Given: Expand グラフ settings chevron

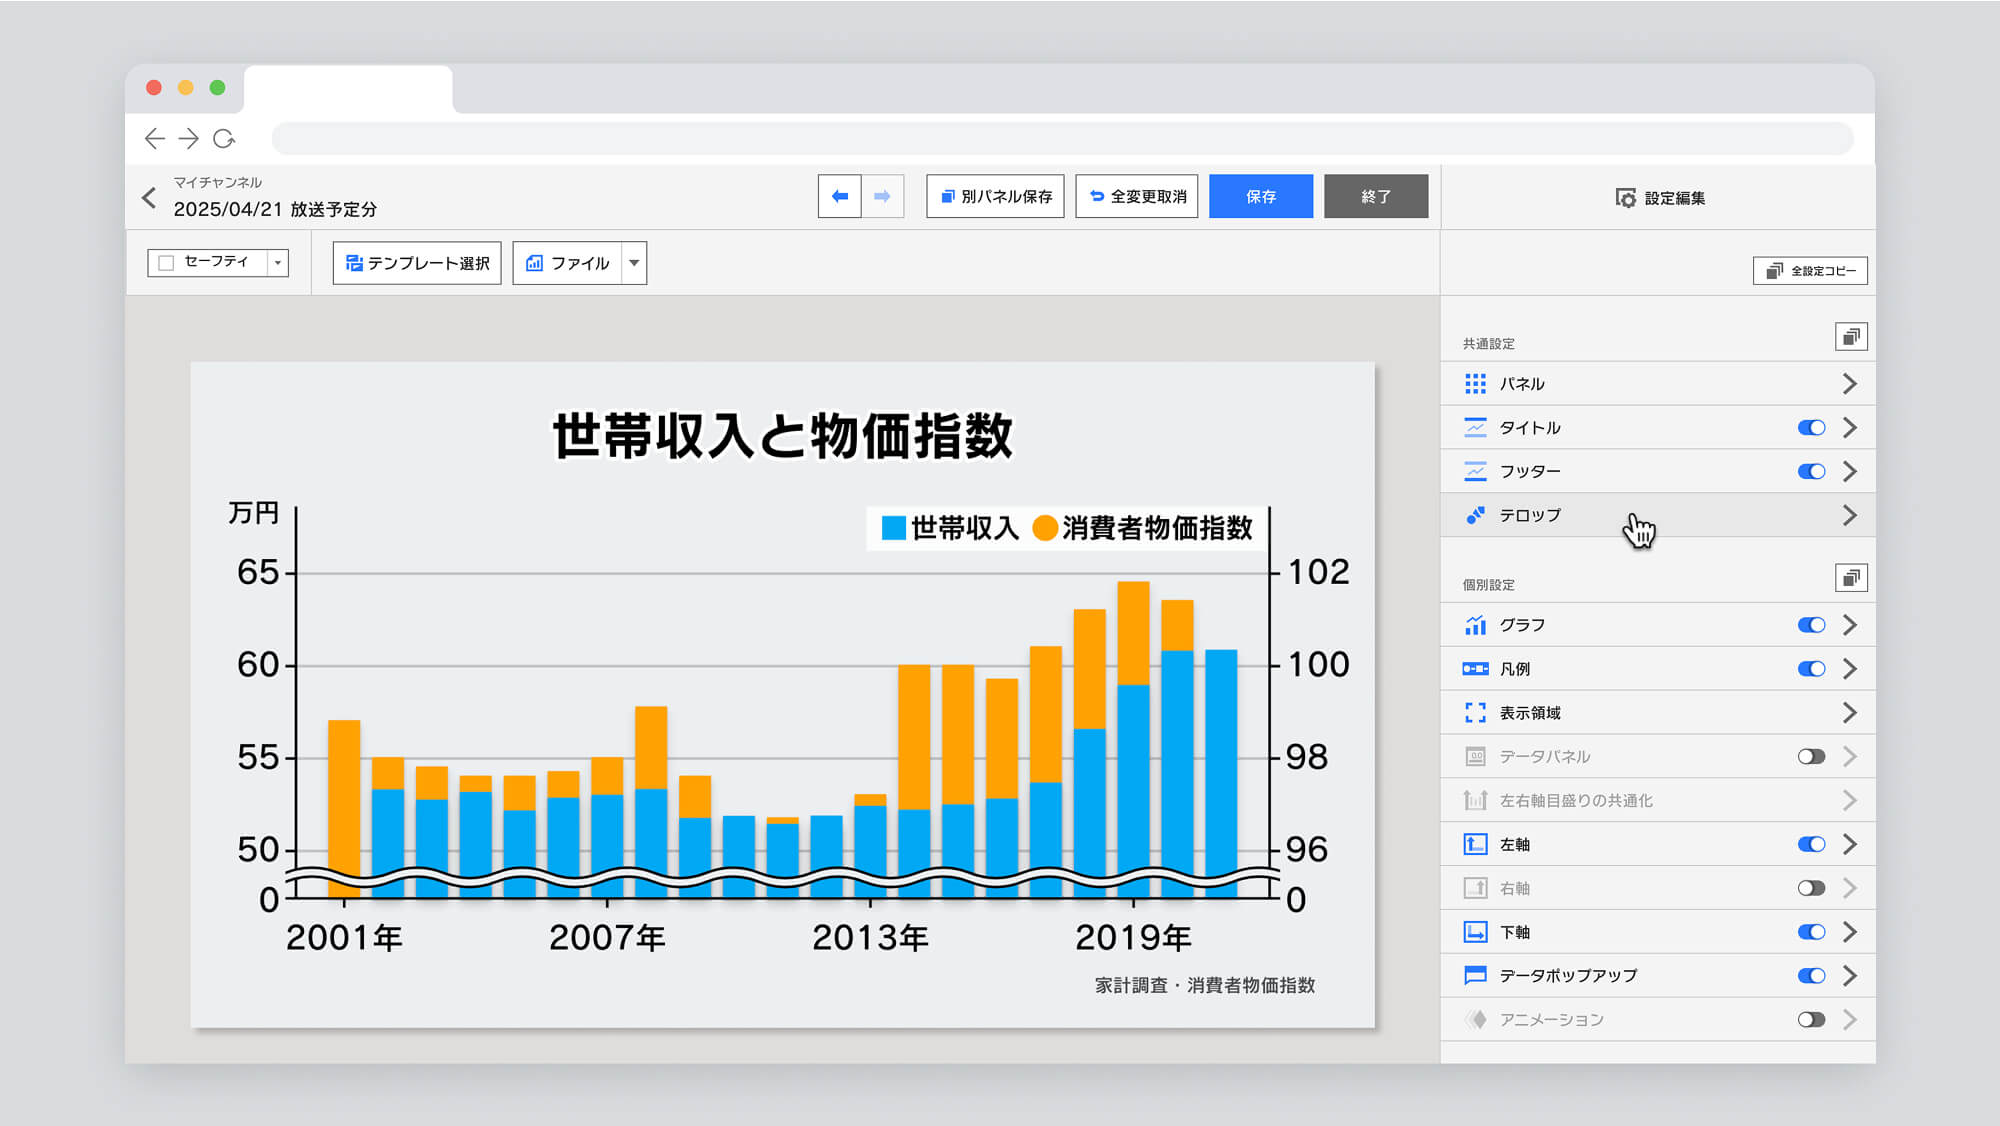Looking at the screenshot, I should [x=1850, y=625].
